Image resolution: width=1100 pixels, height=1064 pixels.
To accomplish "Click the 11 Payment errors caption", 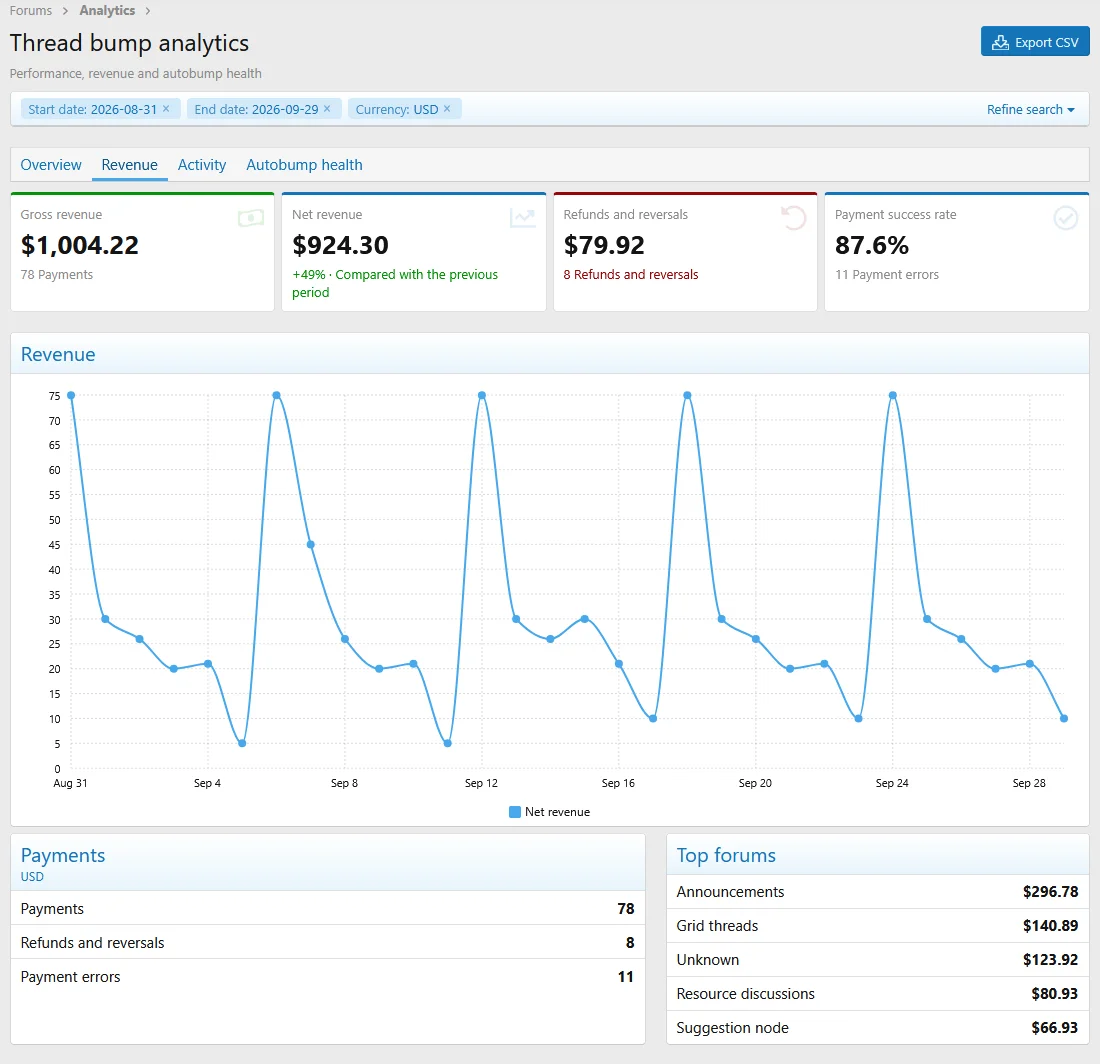I will [887, 274].
